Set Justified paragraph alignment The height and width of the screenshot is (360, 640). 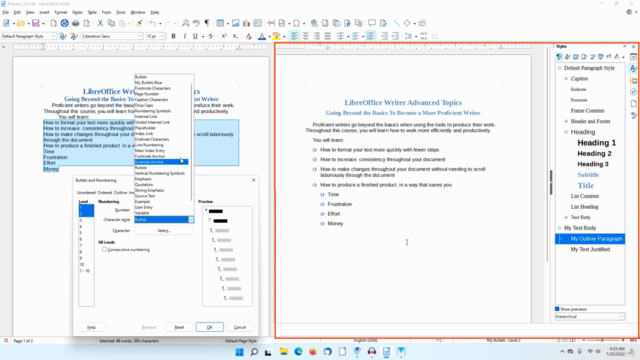328,36
